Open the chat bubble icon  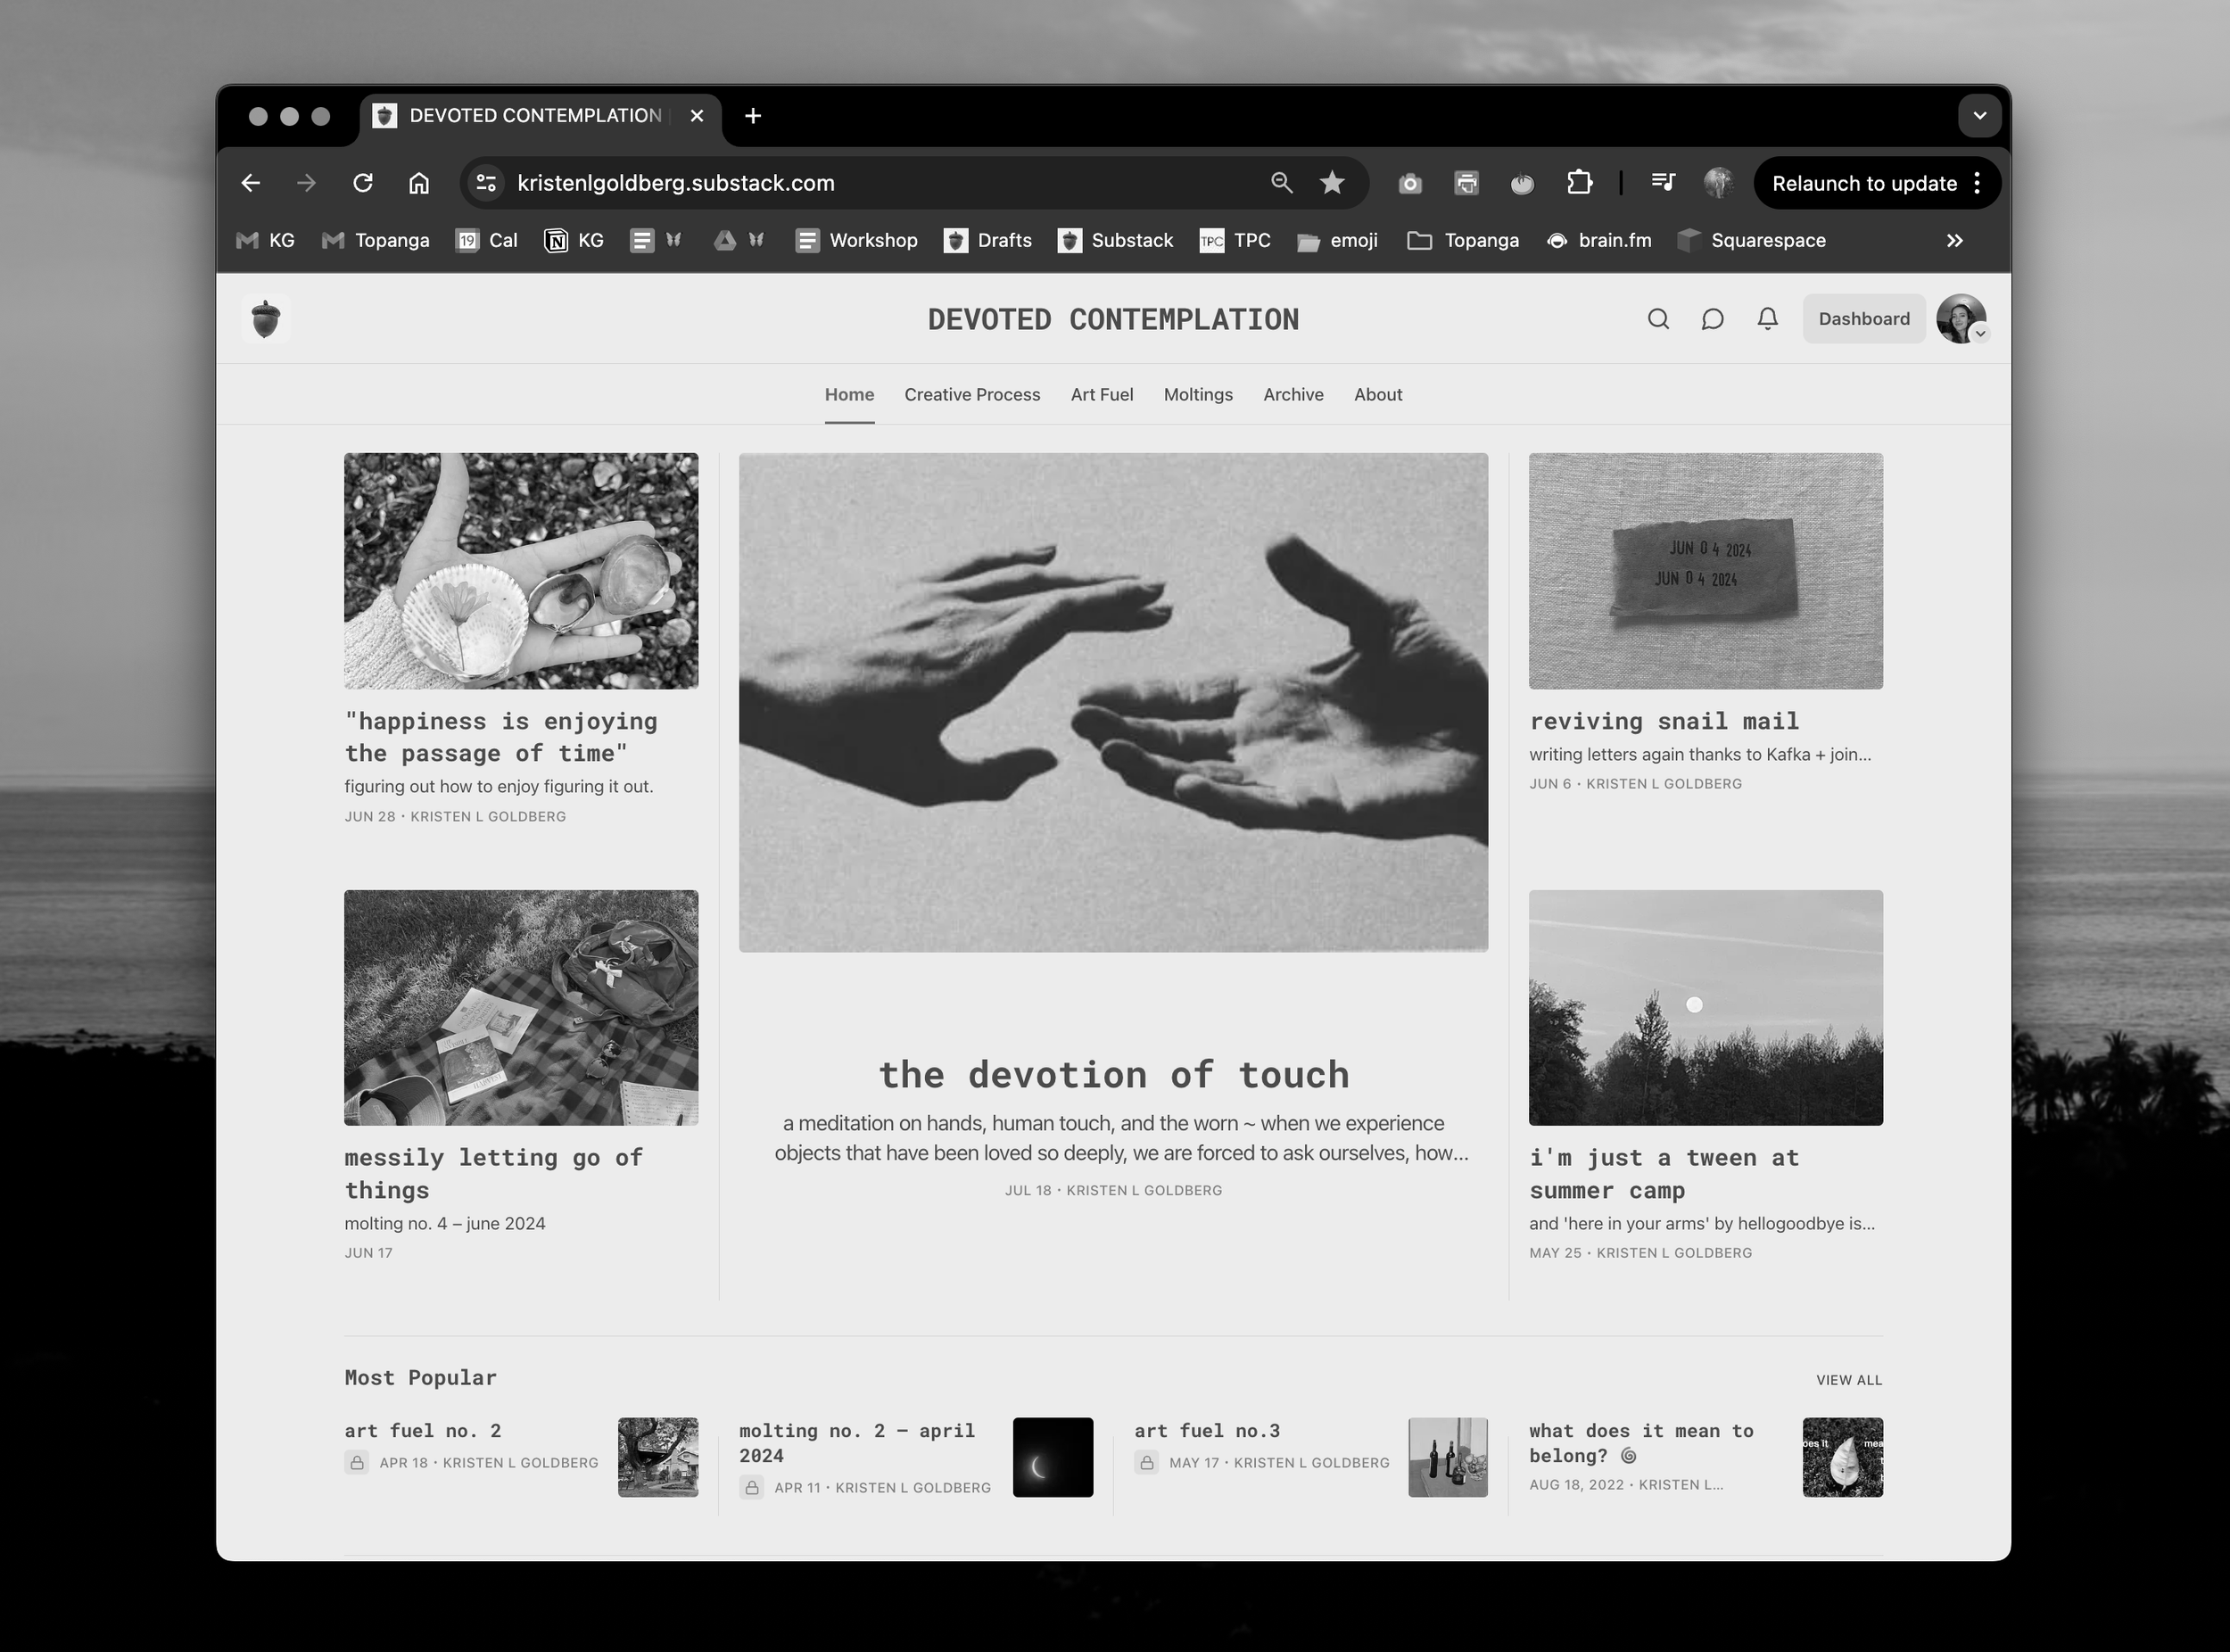(x=1712, y=319)
